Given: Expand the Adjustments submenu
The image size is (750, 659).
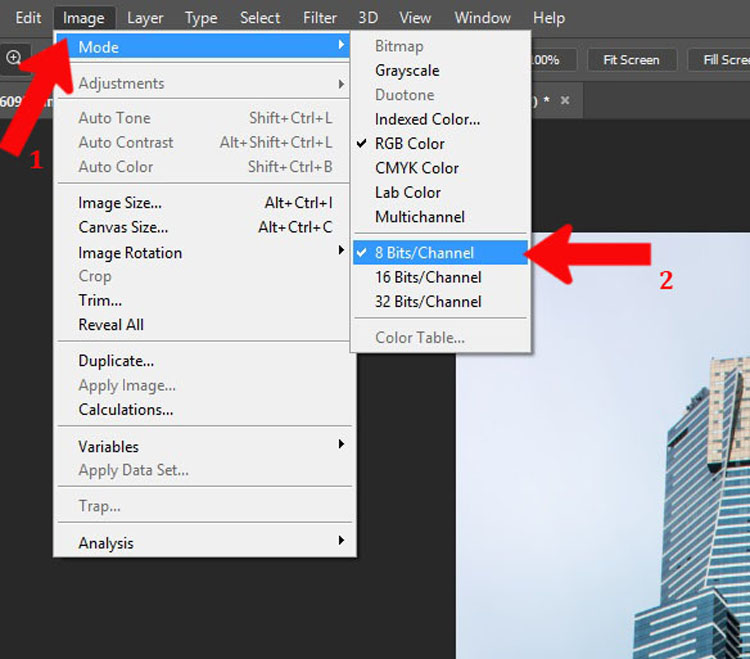Looking at the screenshot, I should (205, 84).
